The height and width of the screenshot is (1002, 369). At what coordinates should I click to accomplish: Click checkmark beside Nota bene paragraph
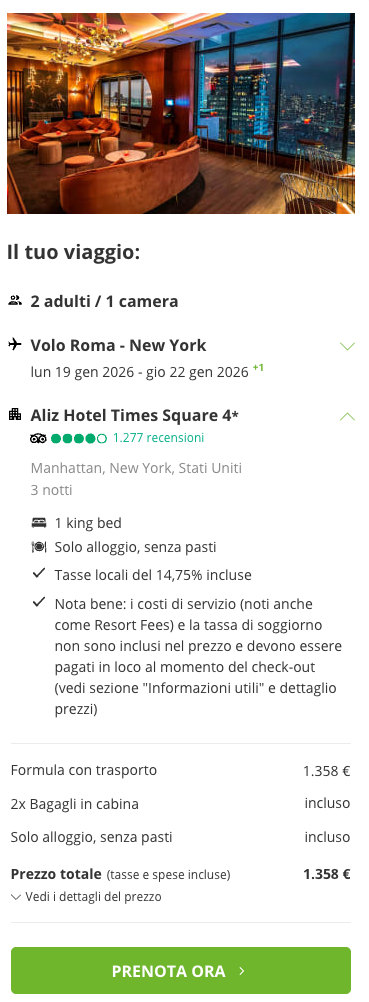39,602
